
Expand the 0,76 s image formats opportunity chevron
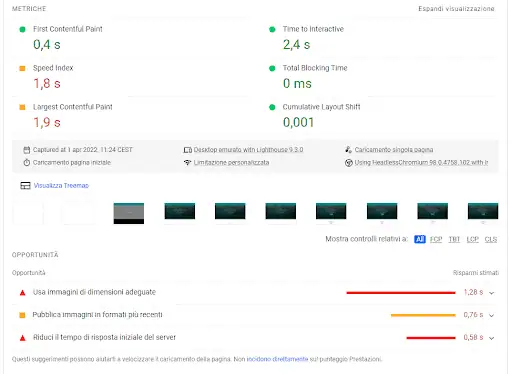point(491,315)
